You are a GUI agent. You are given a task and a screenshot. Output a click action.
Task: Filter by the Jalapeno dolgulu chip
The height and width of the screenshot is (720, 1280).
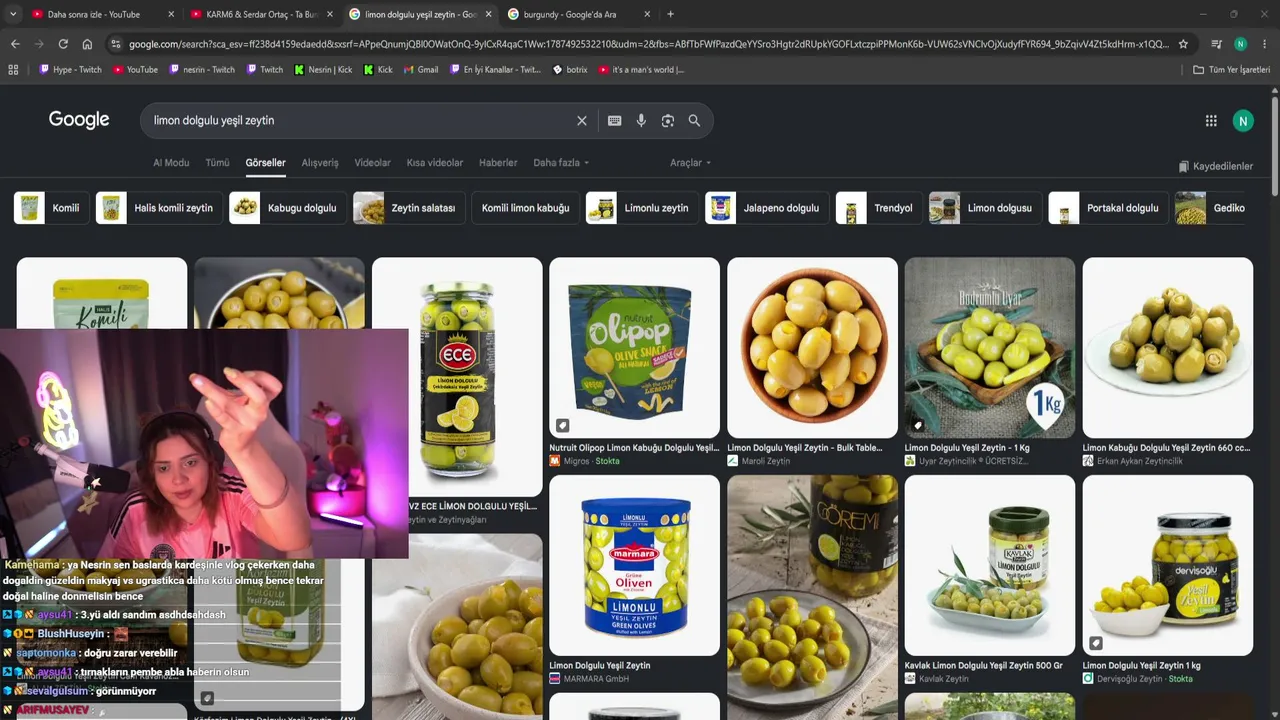coord(767,208)
